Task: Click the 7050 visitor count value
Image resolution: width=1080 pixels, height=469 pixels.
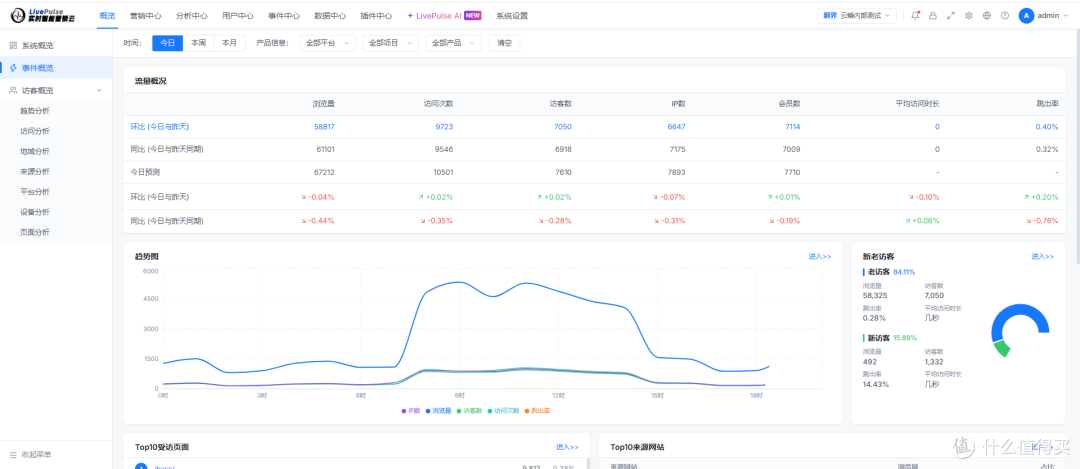Action: 563,127
